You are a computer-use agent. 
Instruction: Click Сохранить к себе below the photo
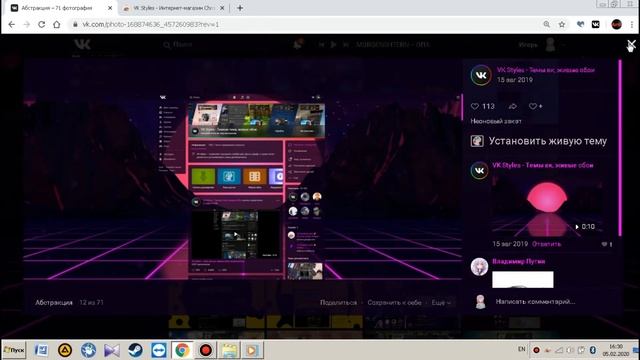394,302
